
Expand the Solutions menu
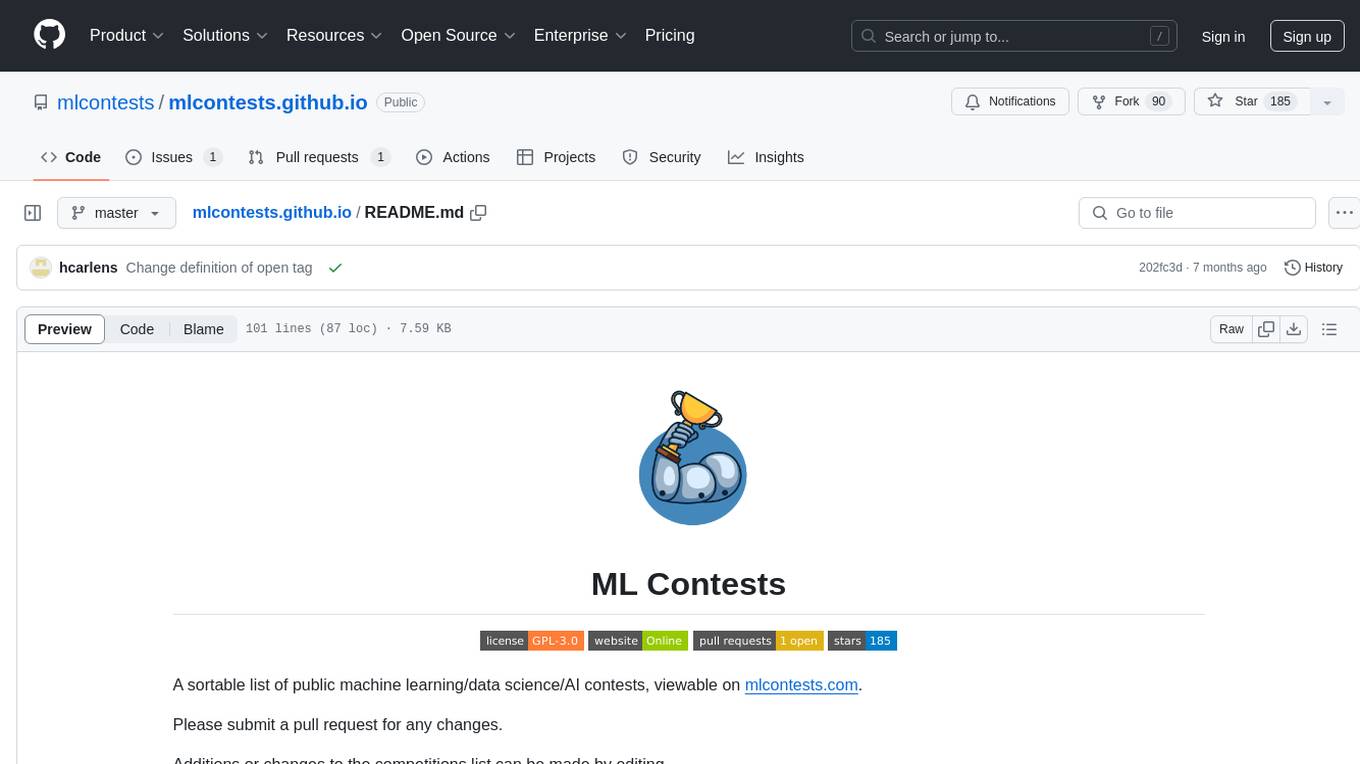point(226,35)
